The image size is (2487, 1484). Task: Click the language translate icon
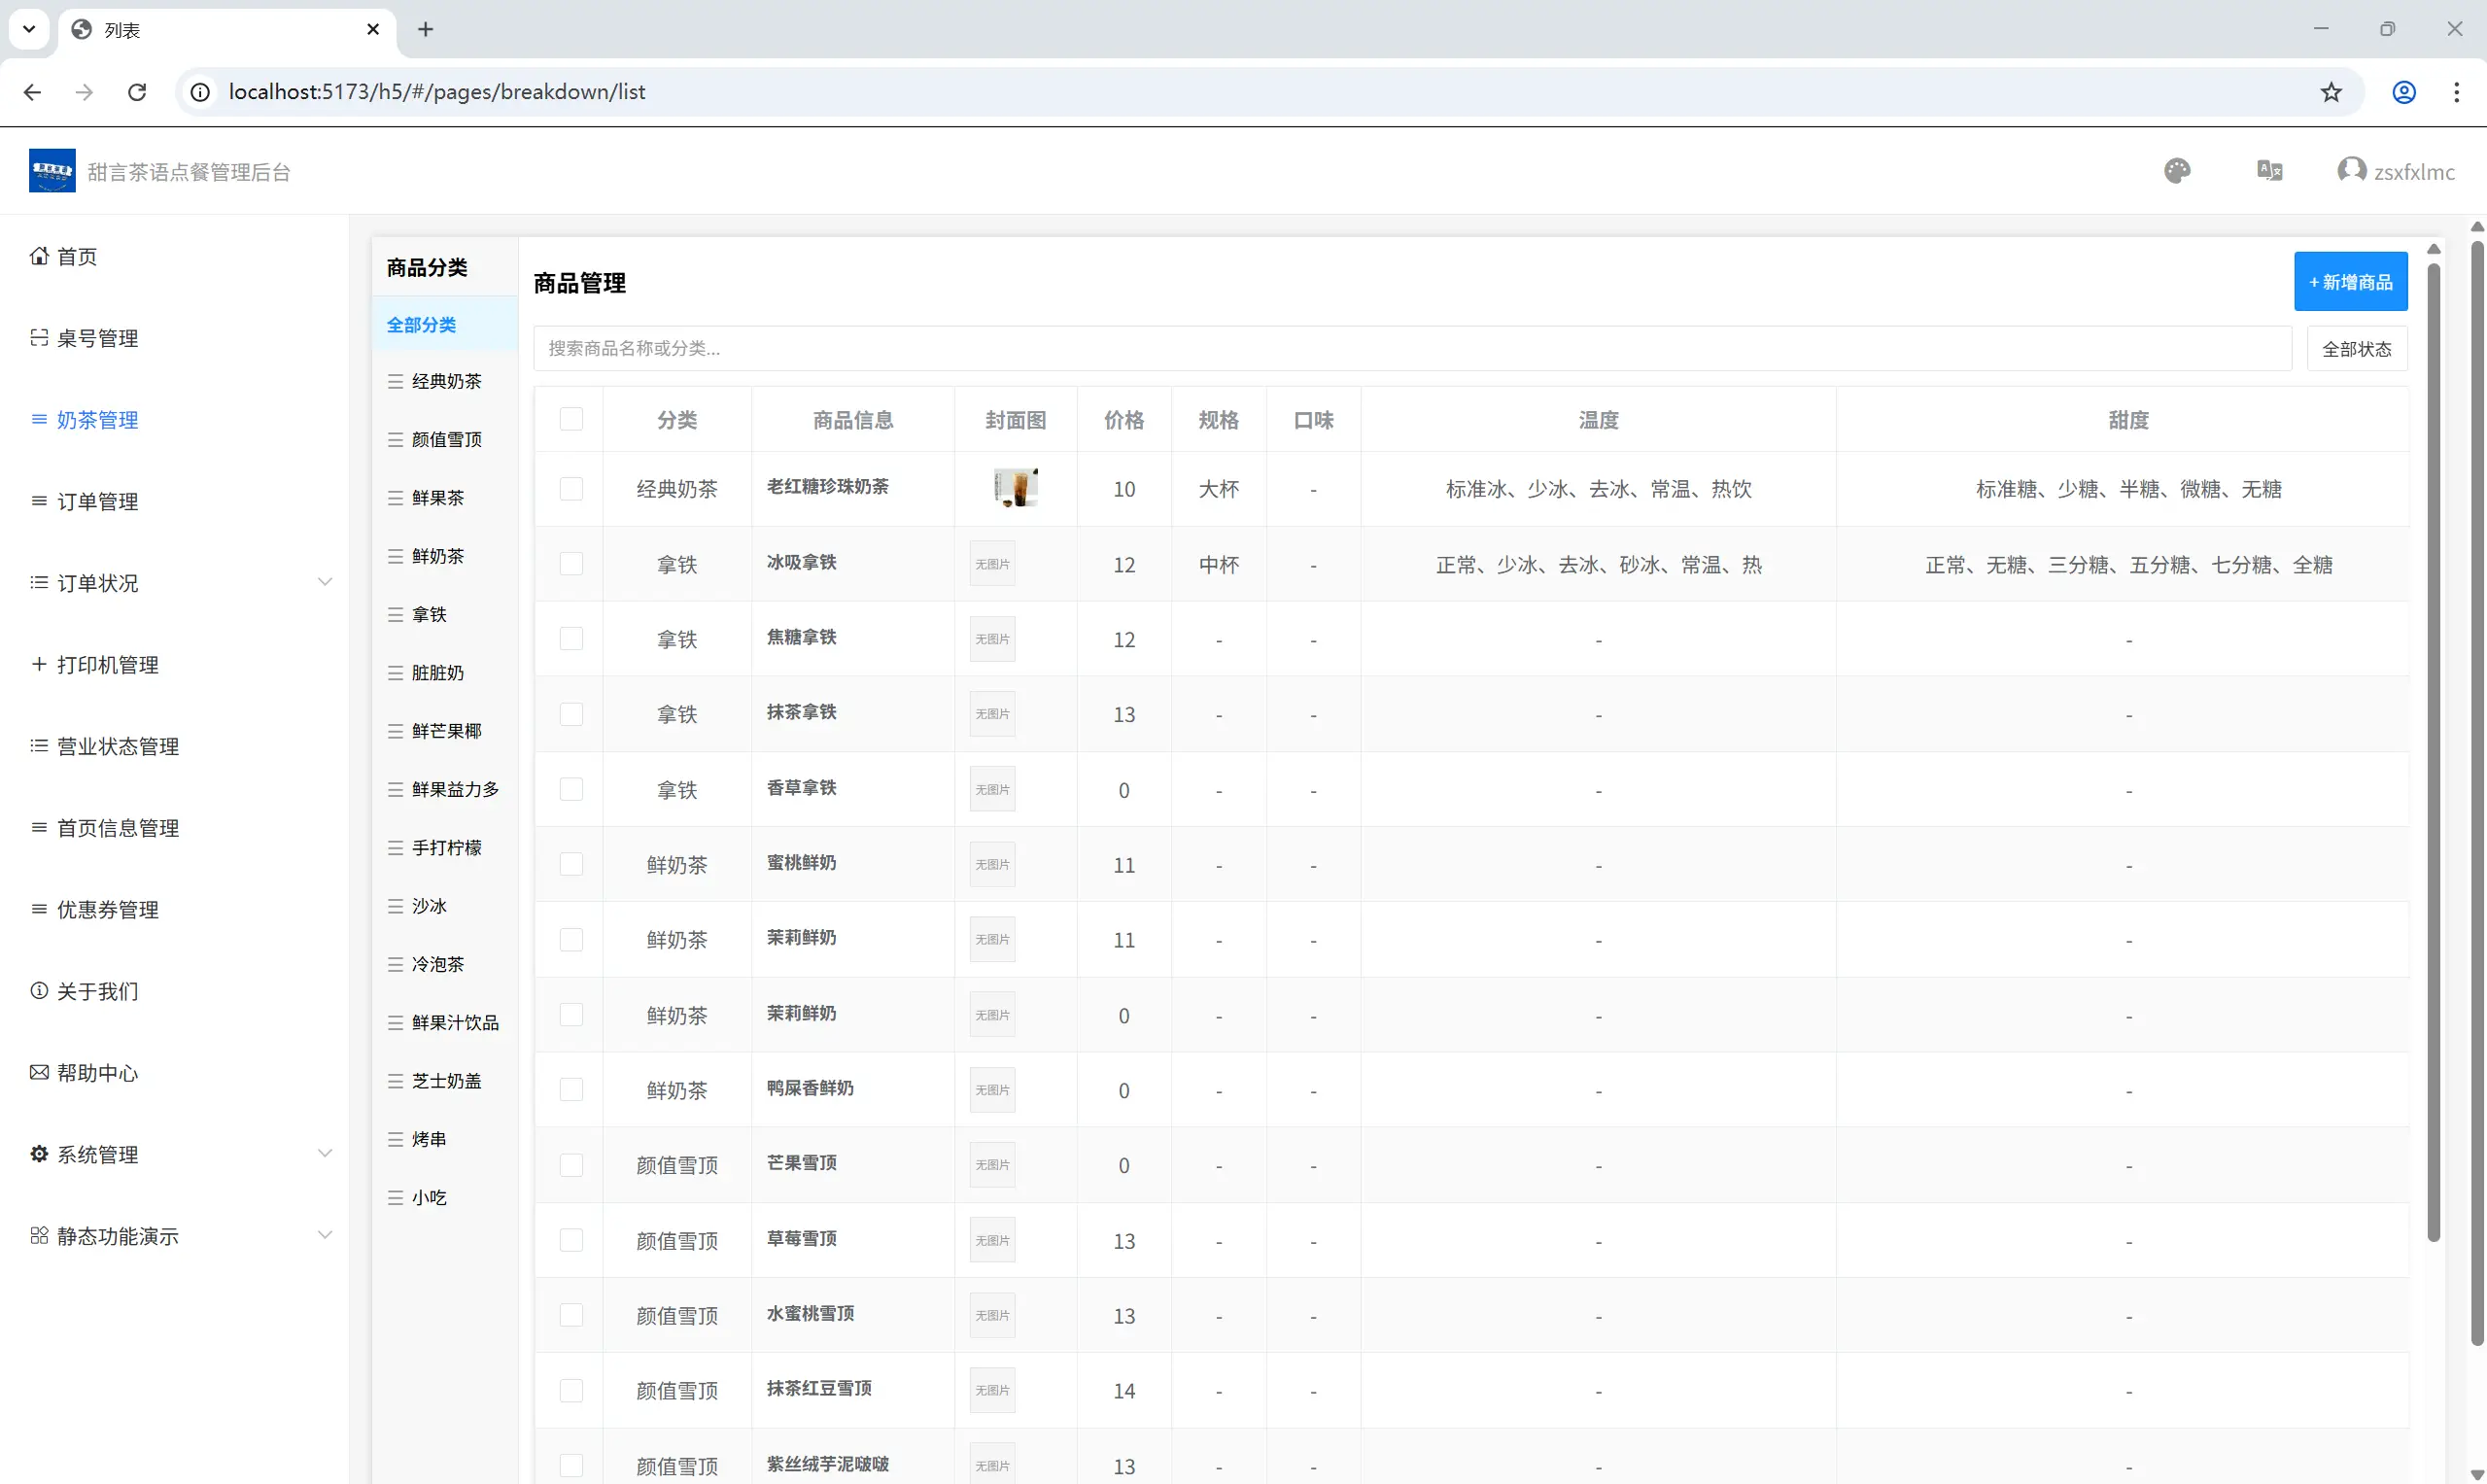coord(2269,171)
